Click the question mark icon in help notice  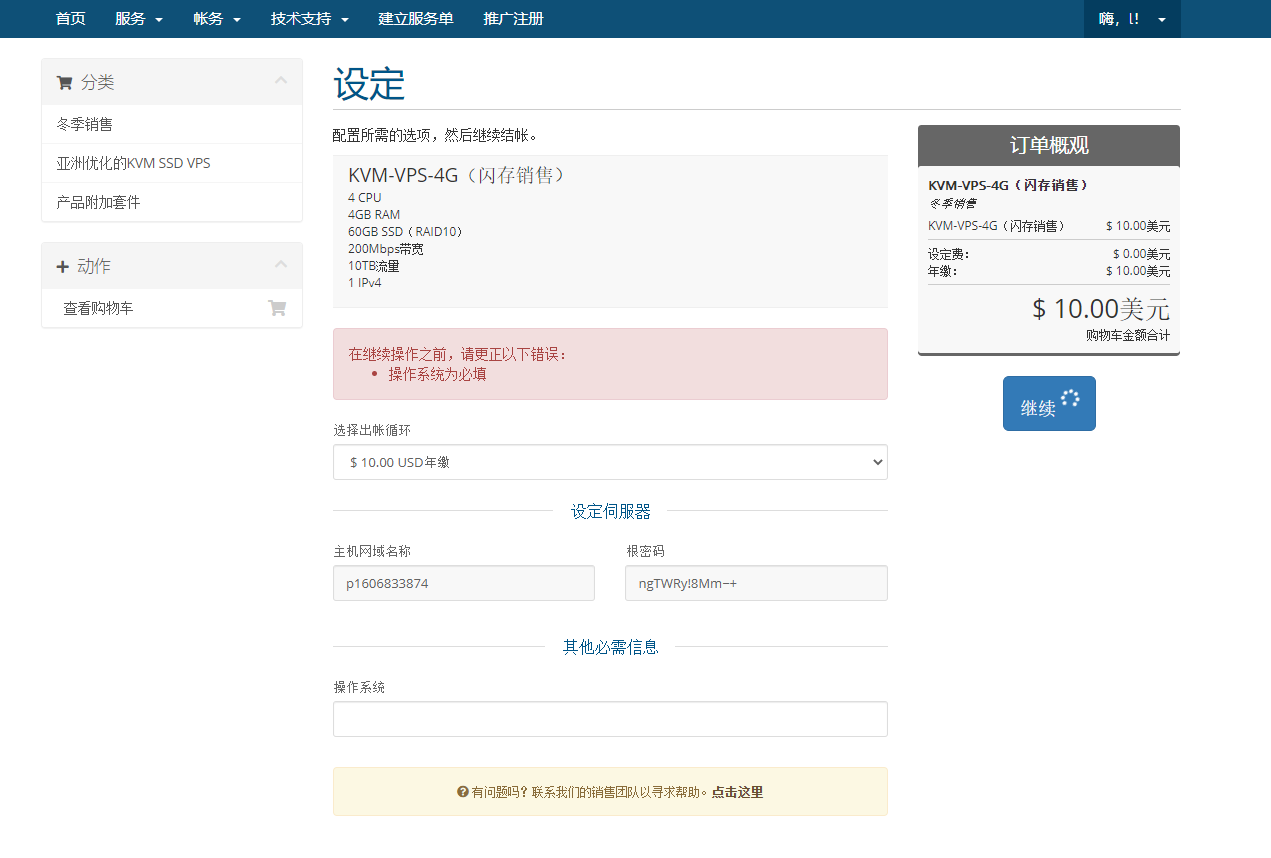pos(462,792)
